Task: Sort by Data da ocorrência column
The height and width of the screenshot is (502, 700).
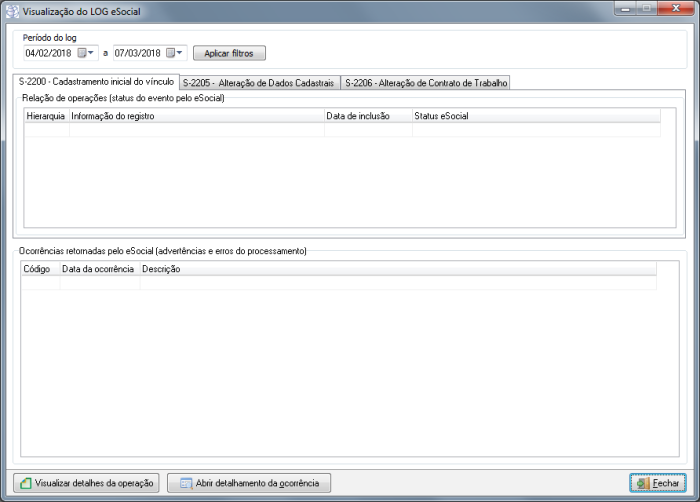Action: pos(99,269)
